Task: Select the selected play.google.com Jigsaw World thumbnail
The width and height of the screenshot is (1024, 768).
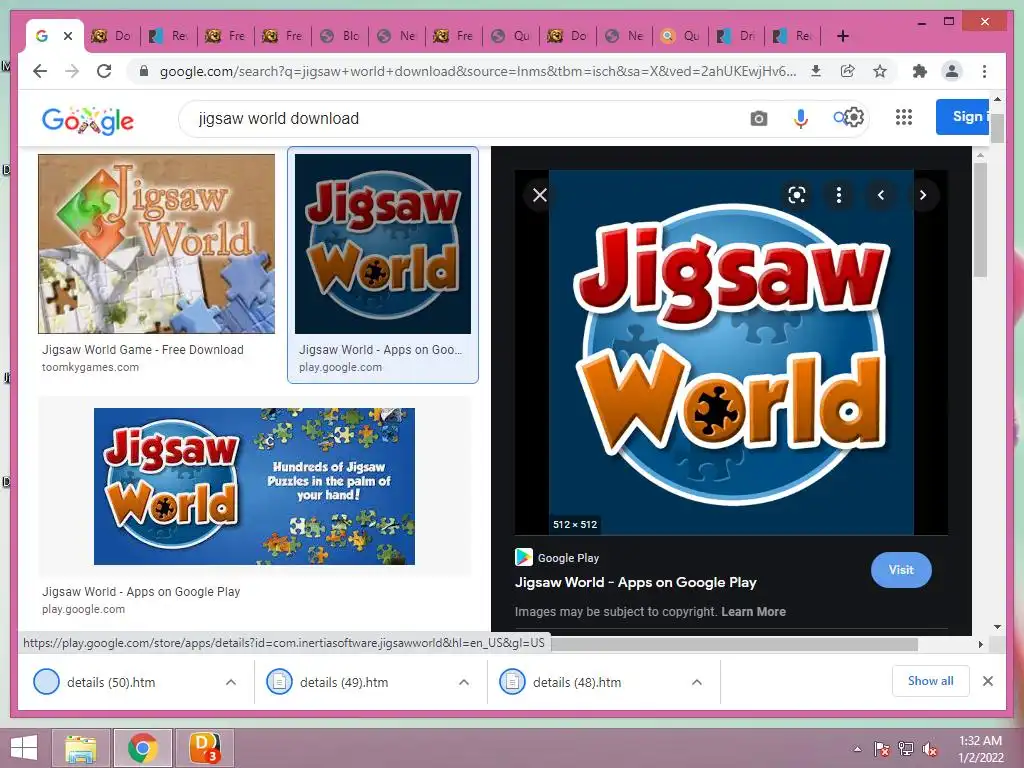Action: click(x=383, y=244)
